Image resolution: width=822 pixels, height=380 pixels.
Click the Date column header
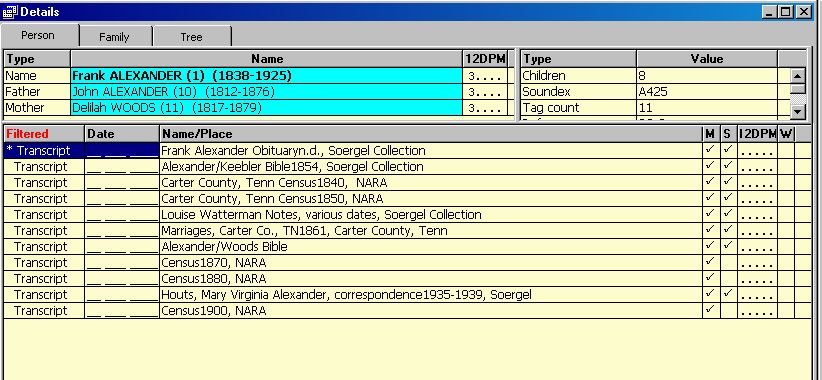[x=122, y=134]
